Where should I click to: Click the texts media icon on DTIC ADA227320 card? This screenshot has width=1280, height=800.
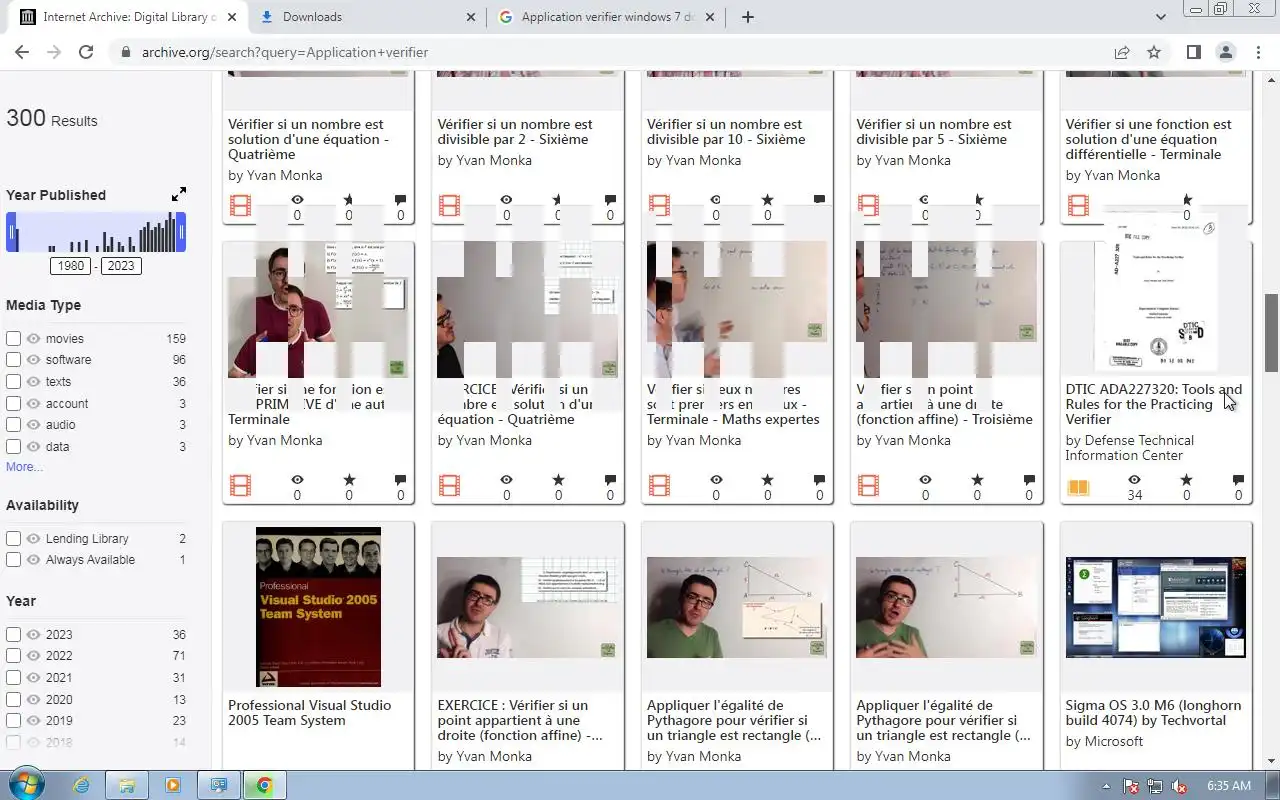tap(1077, 488)
